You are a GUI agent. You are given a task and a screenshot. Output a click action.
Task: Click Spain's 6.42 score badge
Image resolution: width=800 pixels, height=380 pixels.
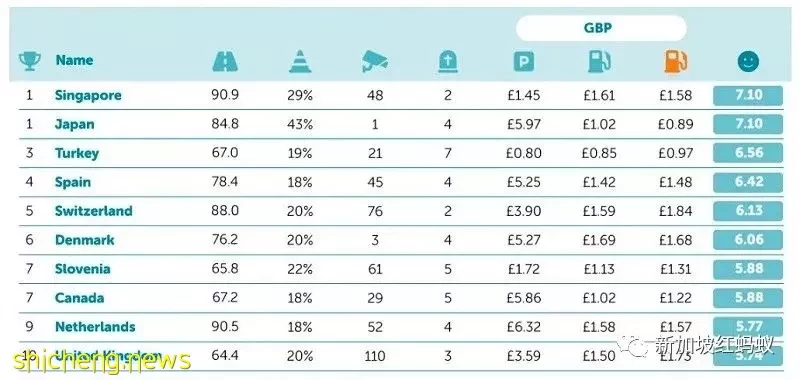748,183
